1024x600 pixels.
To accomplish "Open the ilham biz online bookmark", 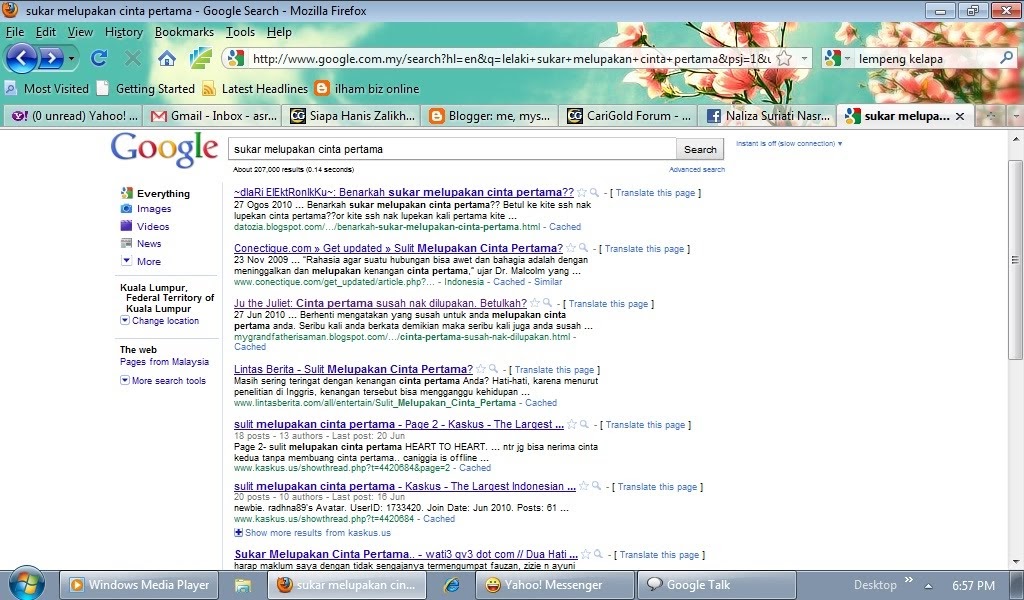I will pyautogui.click(x=366, y=89).
